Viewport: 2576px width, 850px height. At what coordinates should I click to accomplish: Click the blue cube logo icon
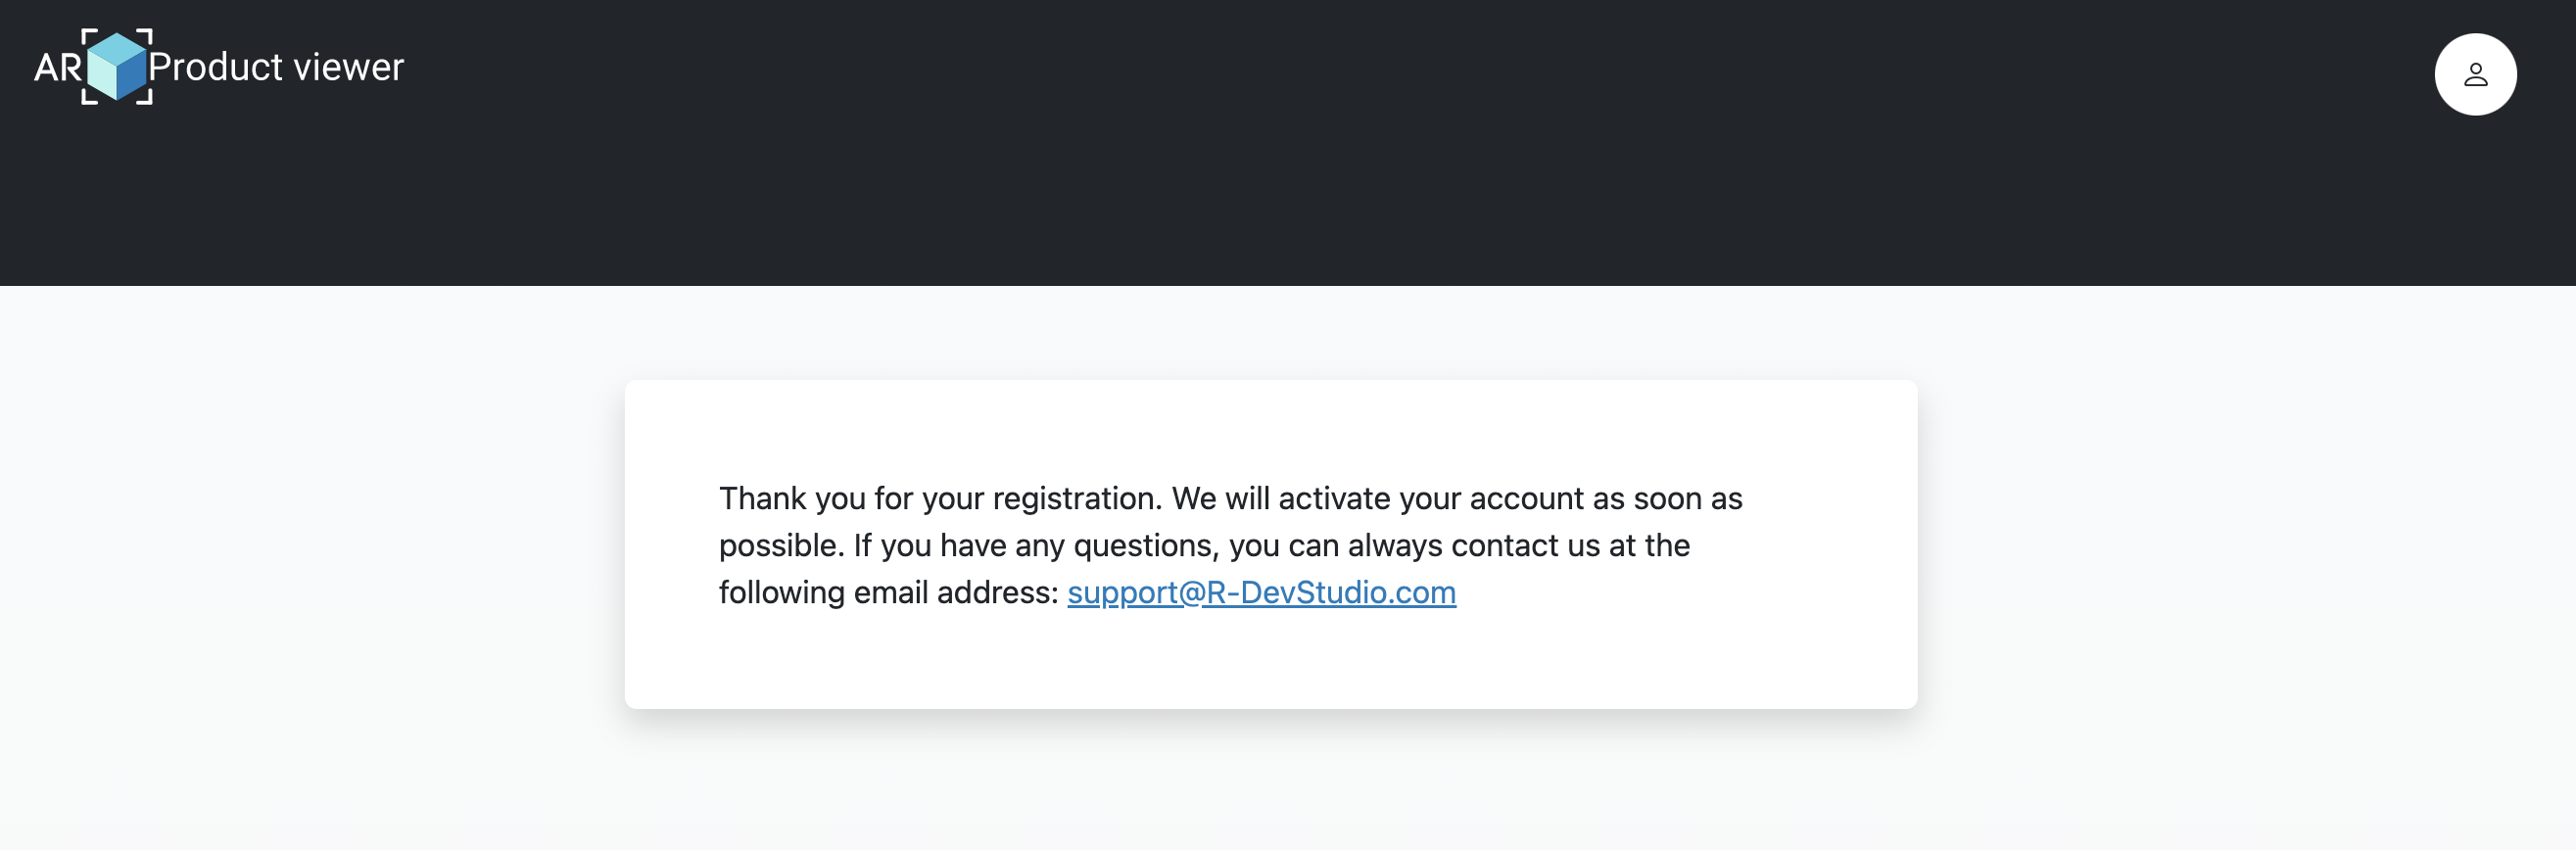tap(117, 66)
